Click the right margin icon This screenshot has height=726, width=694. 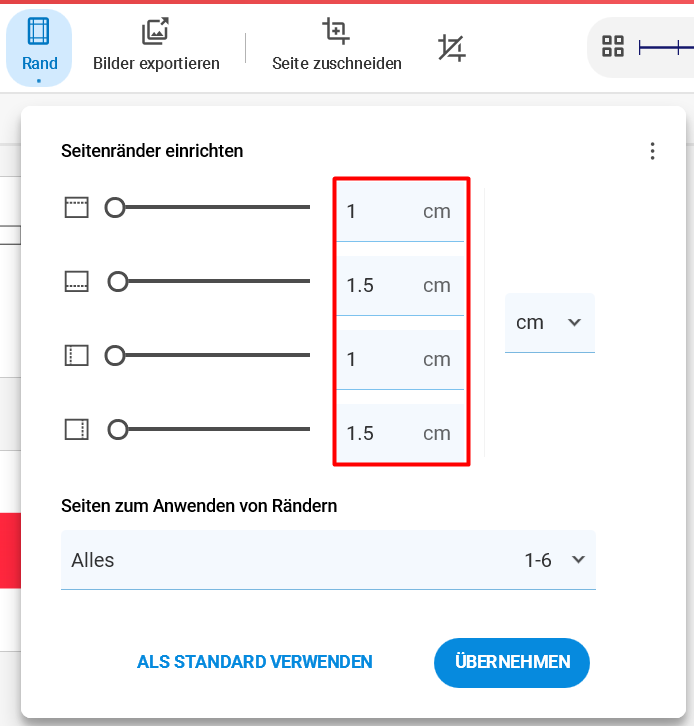[77, 429]
